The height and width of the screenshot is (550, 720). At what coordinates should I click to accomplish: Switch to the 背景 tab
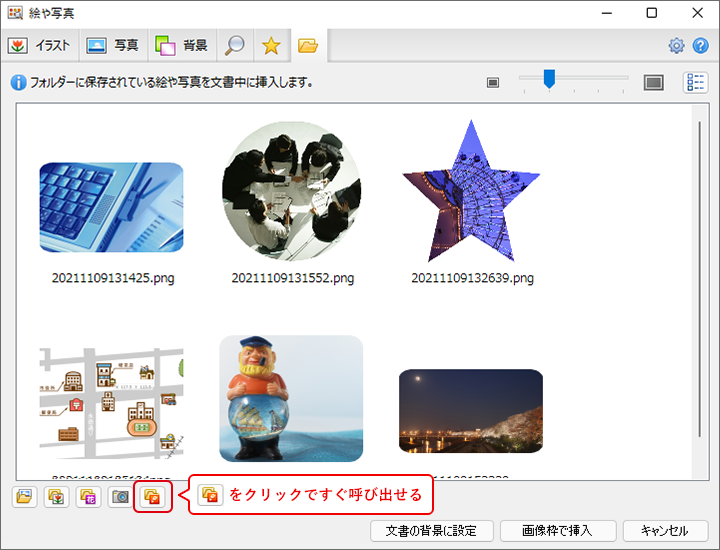181,45
